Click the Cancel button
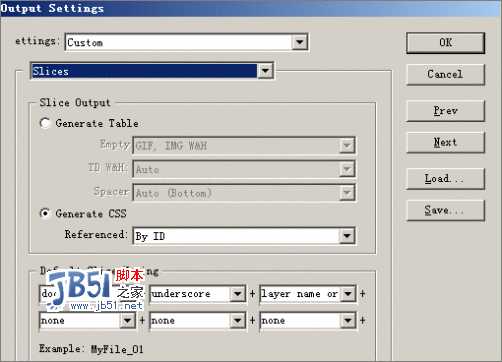This screenshot has height=362, width=502. pyautogui.click(x=445, y=74)
